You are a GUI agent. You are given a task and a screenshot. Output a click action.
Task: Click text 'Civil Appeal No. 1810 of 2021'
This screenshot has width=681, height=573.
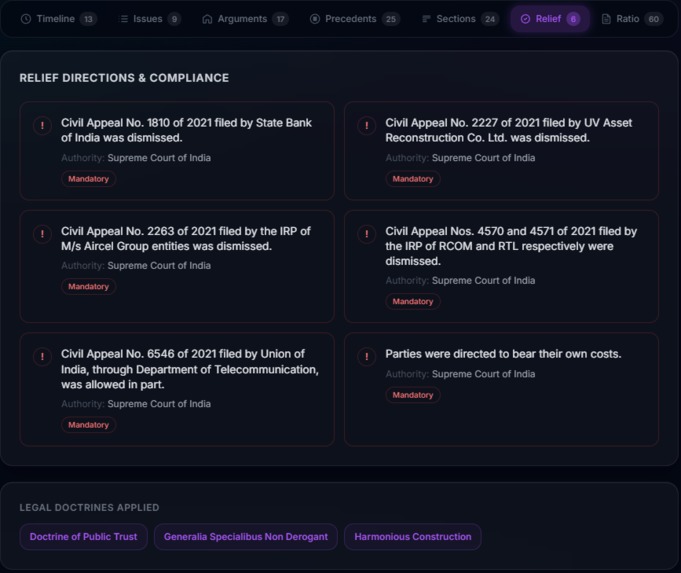pos(136,123)
